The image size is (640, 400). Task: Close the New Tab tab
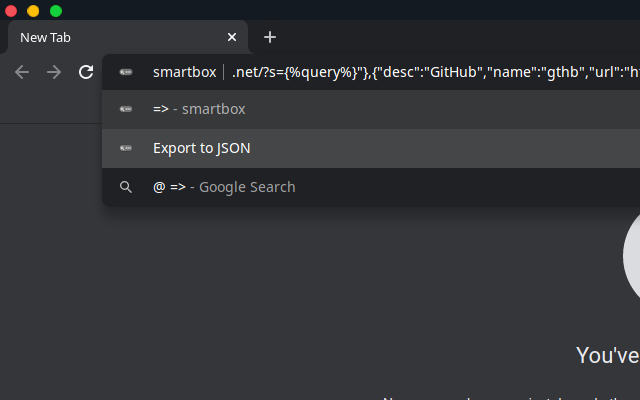click(232, 37)
